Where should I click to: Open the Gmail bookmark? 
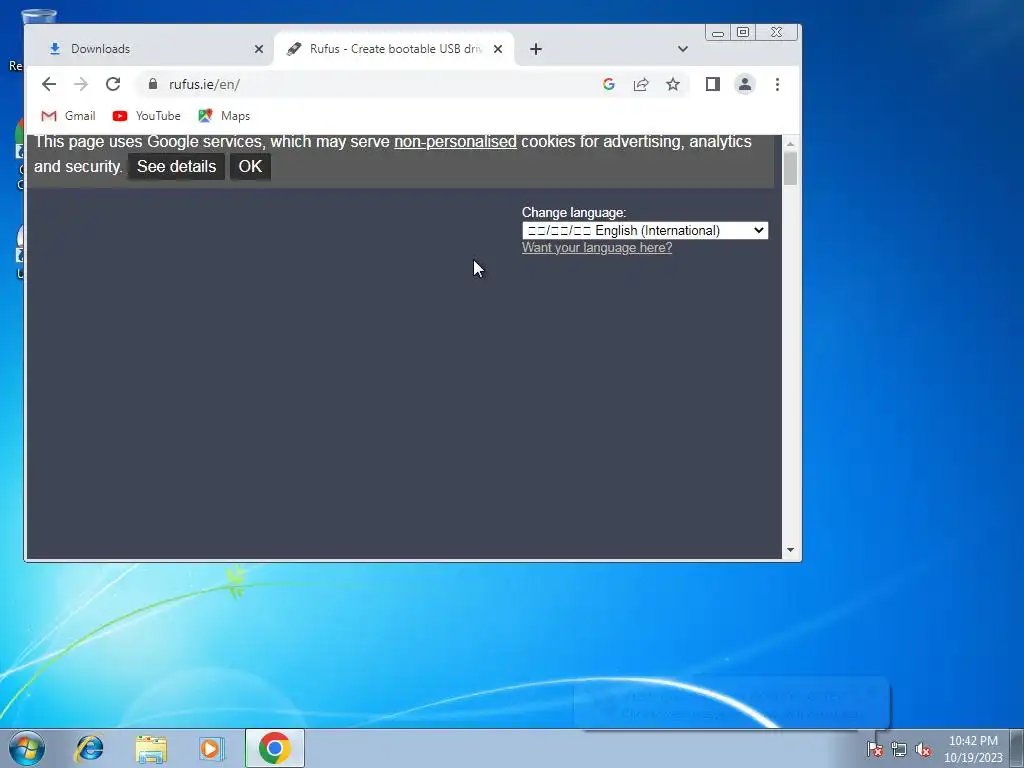[x=69, y=116]
